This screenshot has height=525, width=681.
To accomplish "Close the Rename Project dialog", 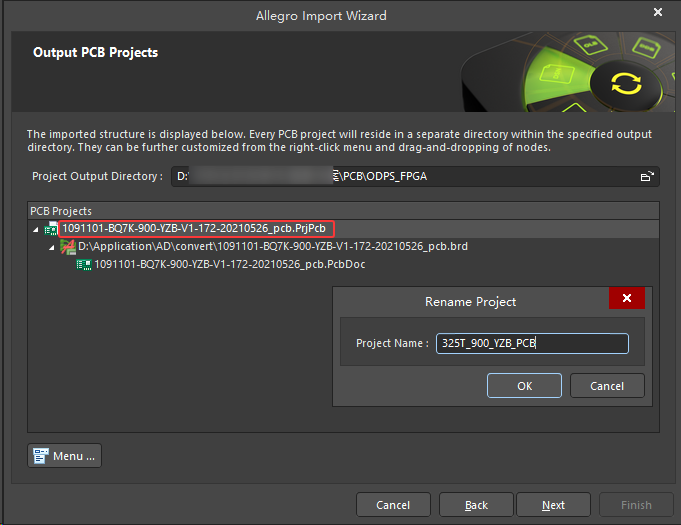I will point(627,298).
